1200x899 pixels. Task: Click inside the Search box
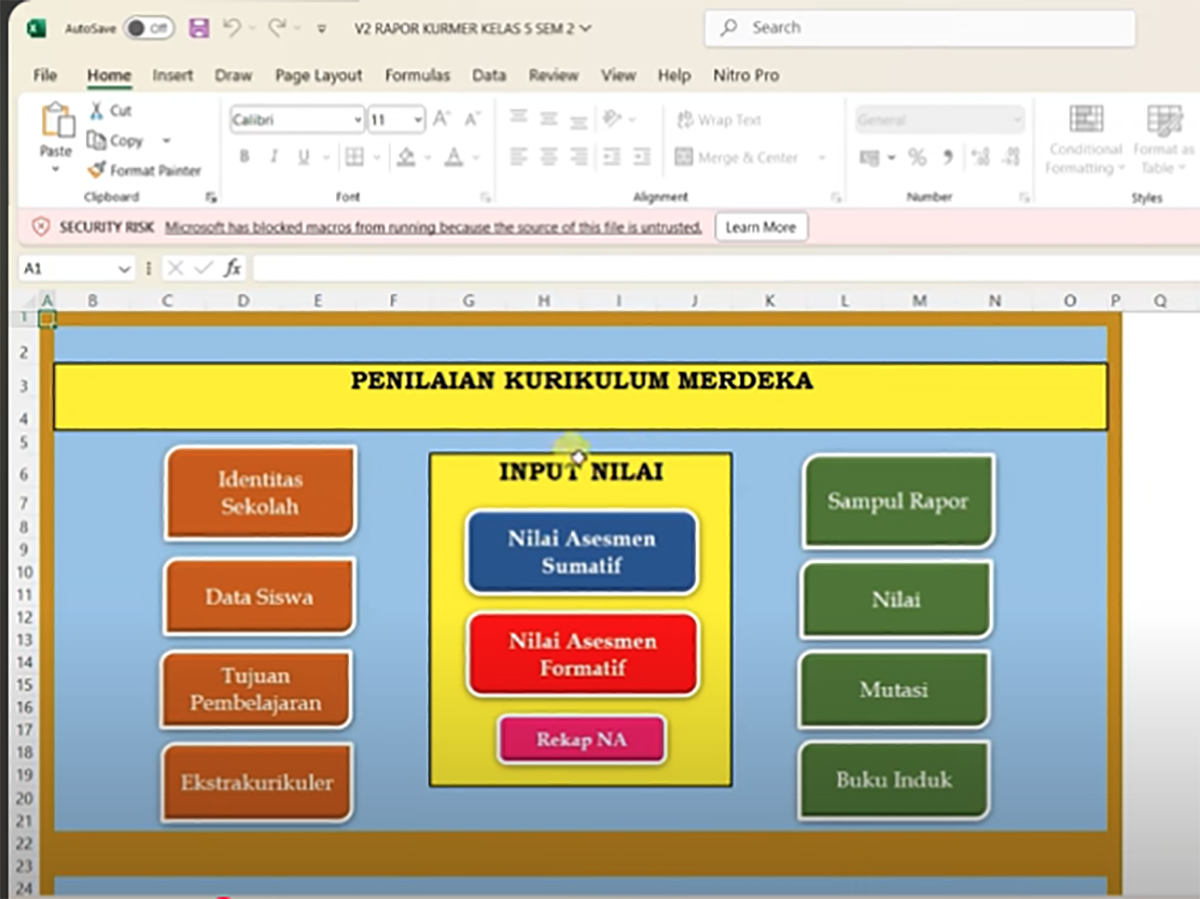click(x=920, y=28)
